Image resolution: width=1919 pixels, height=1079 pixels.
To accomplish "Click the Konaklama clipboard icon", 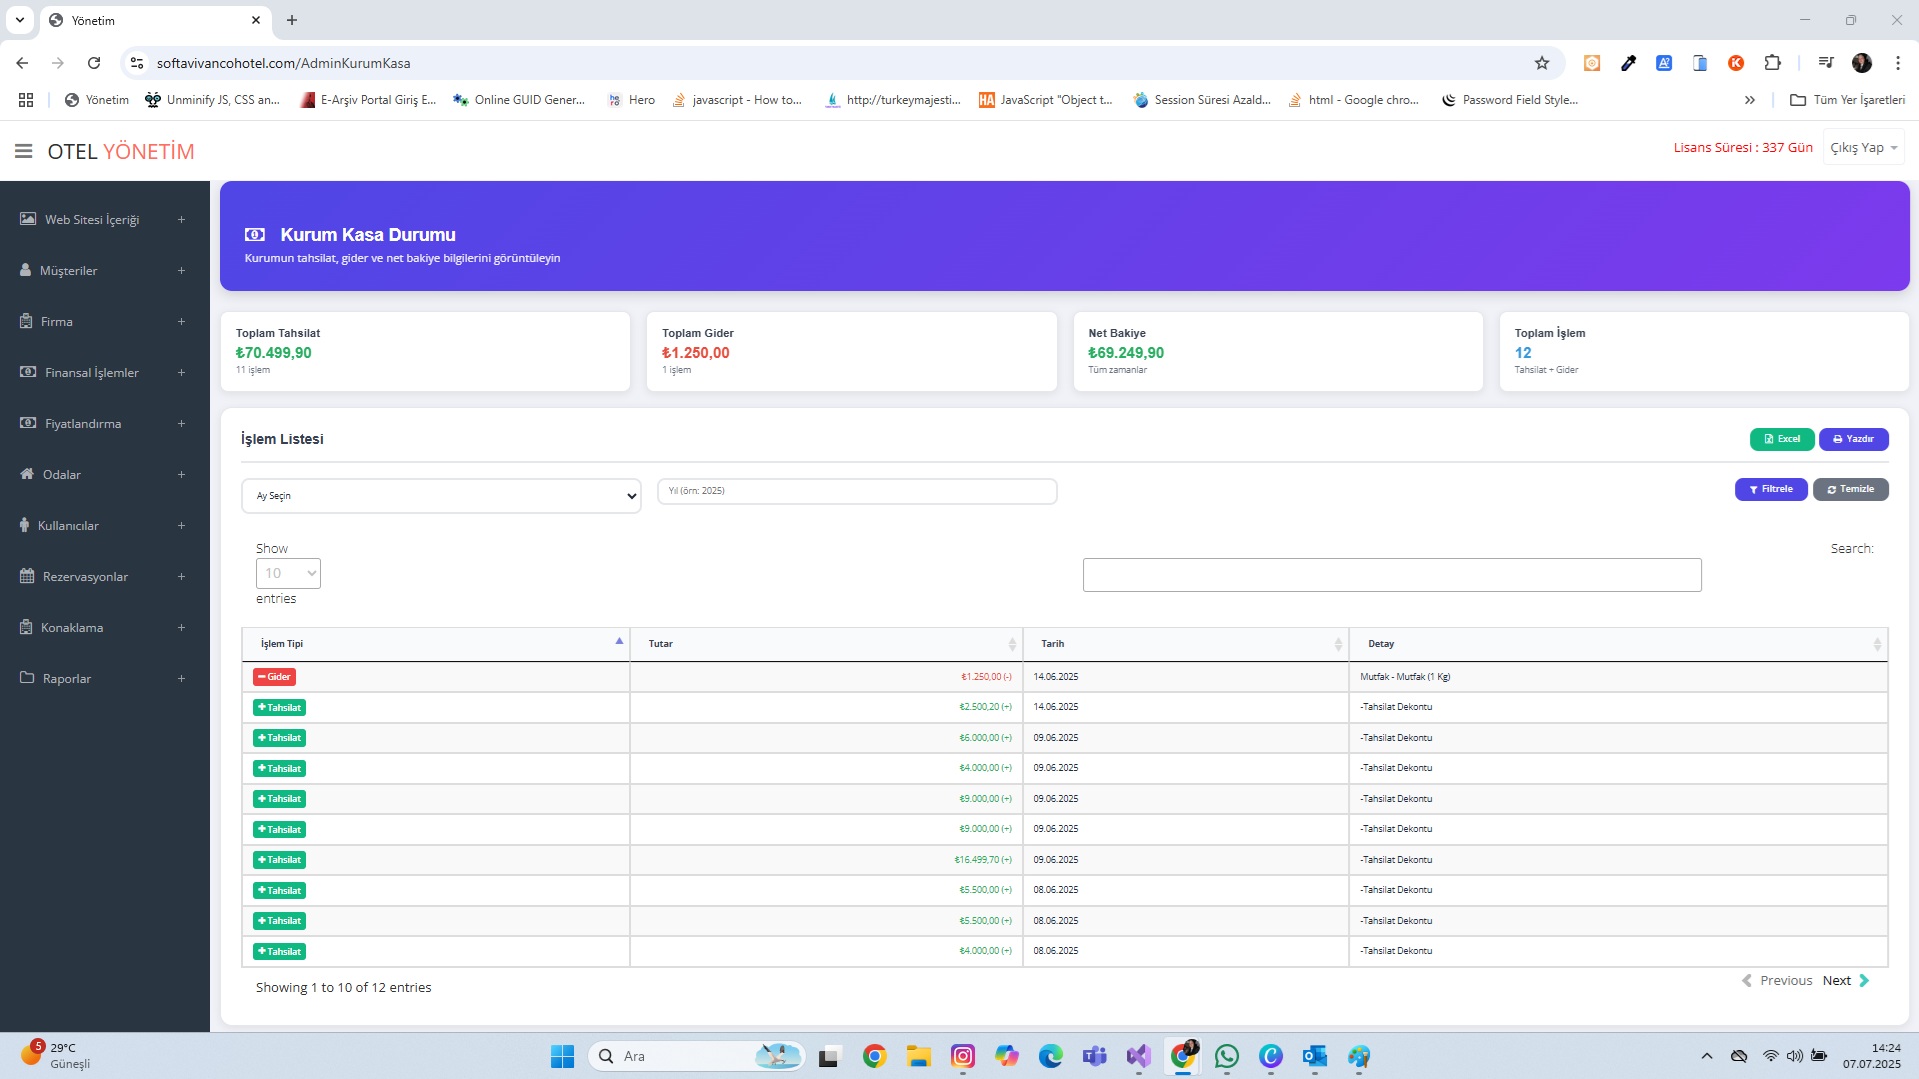I will tap(26, 626).
